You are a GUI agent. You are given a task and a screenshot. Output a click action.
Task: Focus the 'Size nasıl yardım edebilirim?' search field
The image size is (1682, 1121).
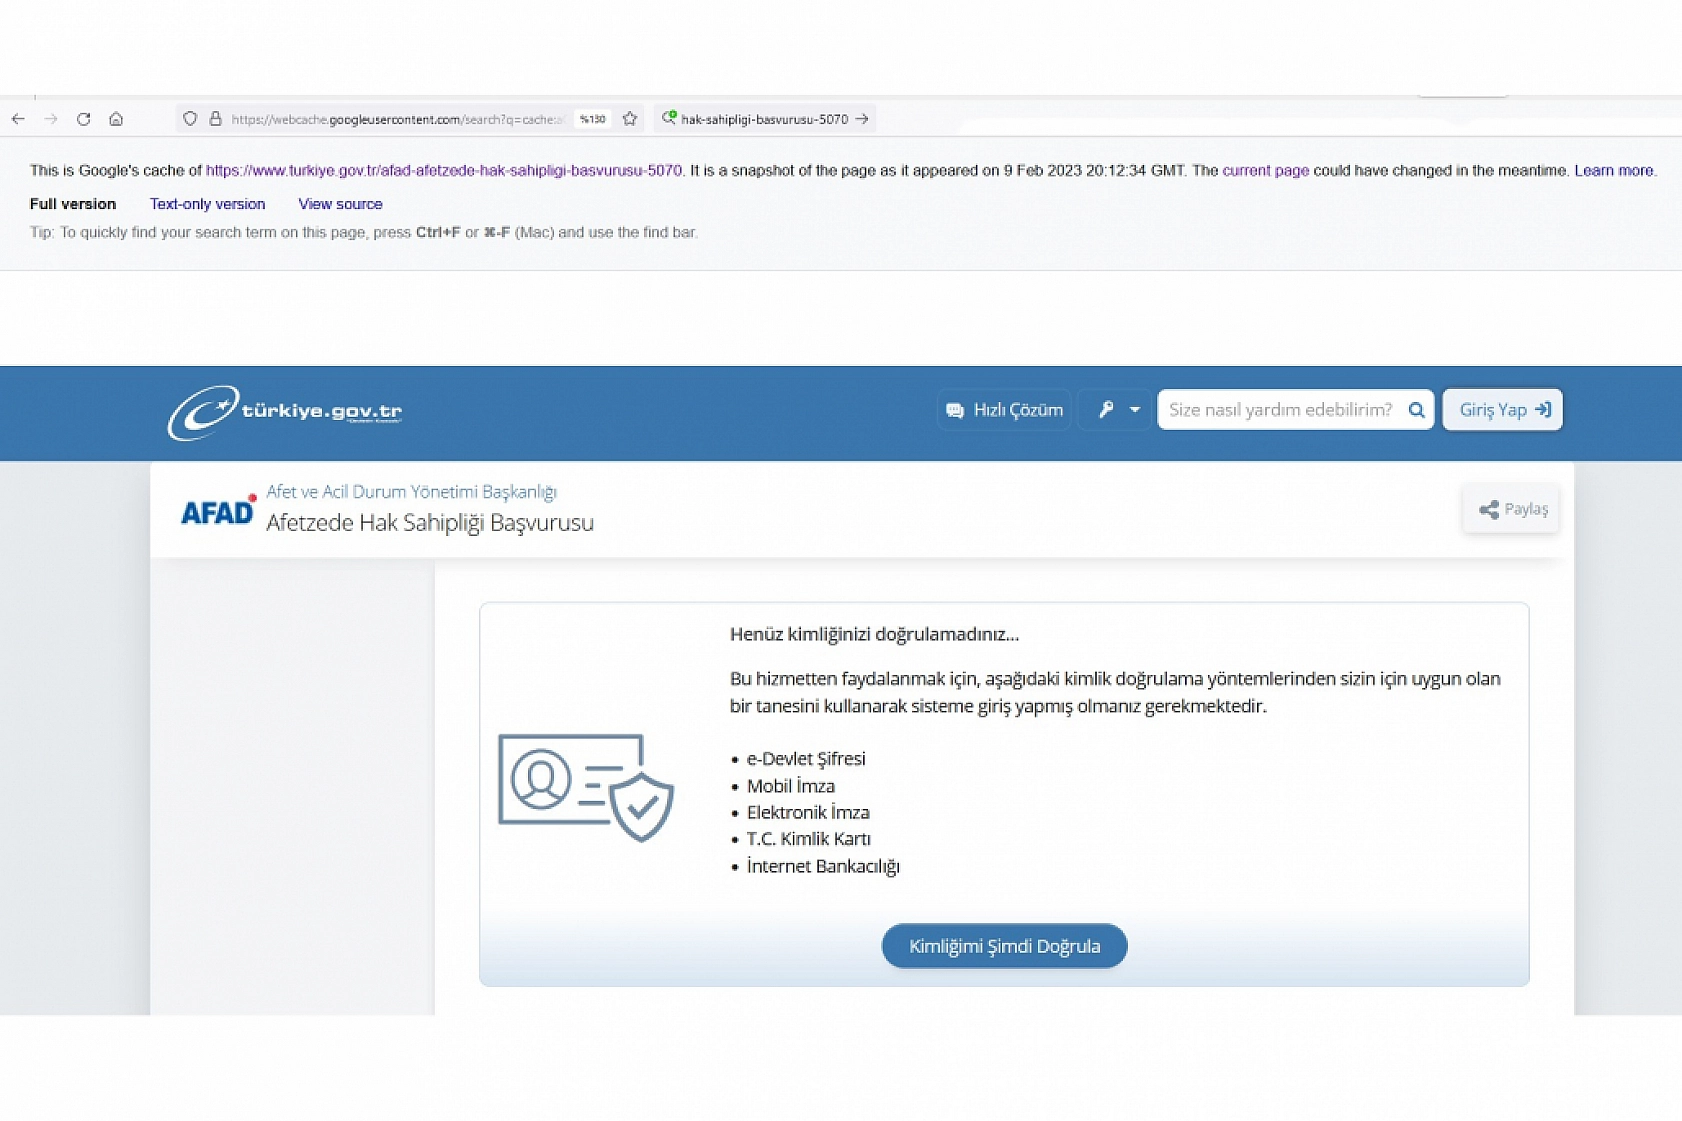pyautogui.click(x=1280, y=410)
